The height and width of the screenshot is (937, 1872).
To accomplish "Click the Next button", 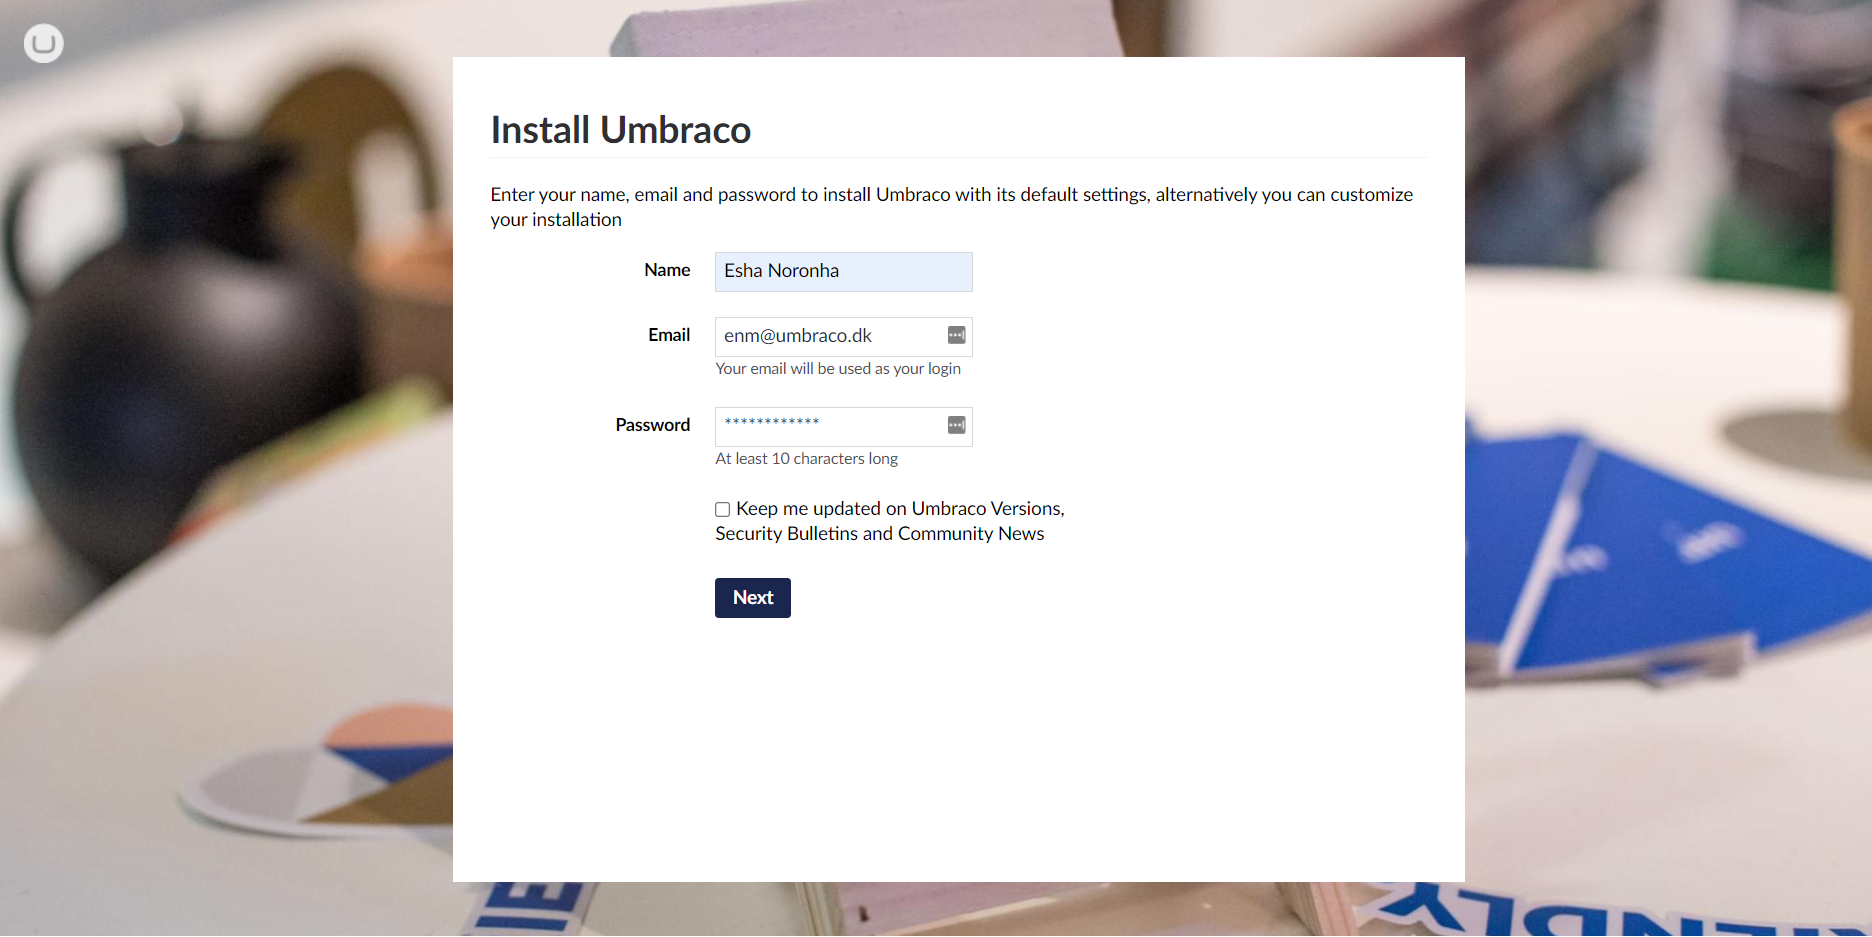I will point(752,597).
